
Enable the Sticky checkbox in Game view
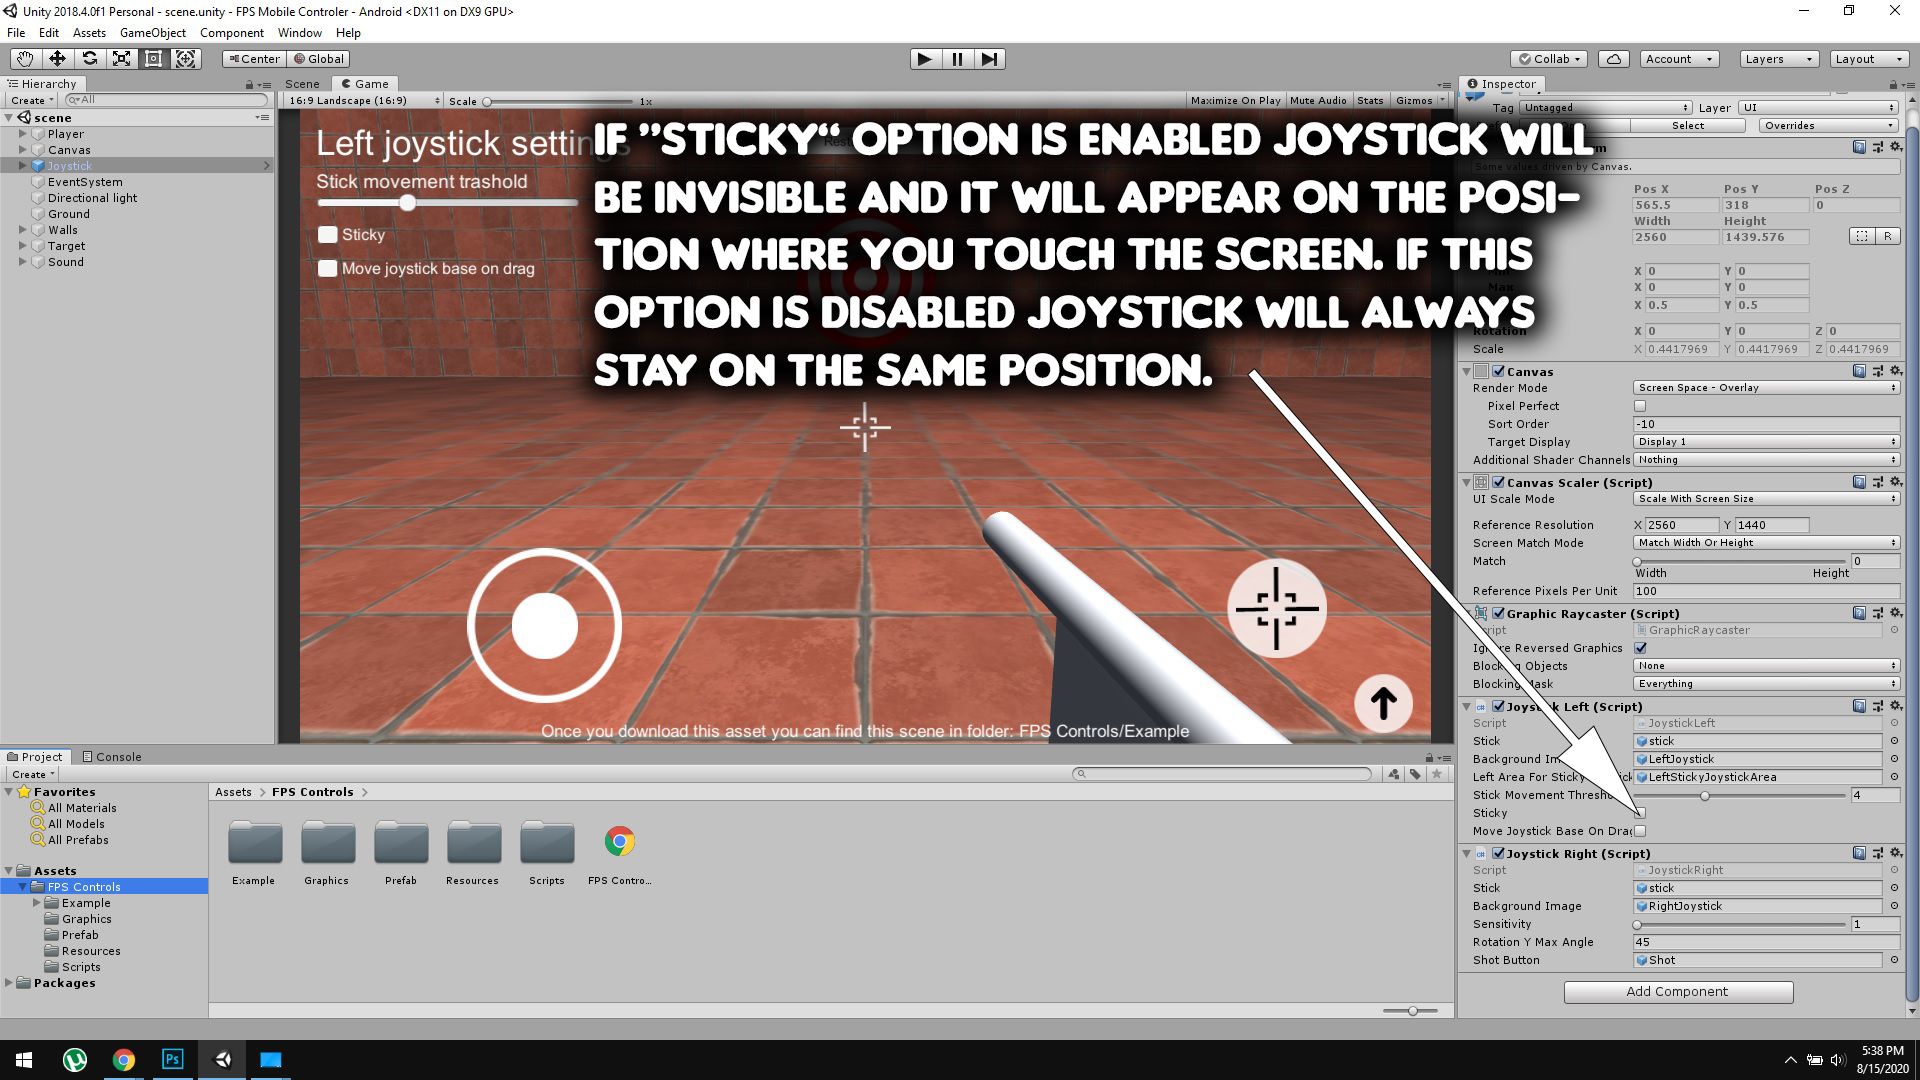pos(328,235)
